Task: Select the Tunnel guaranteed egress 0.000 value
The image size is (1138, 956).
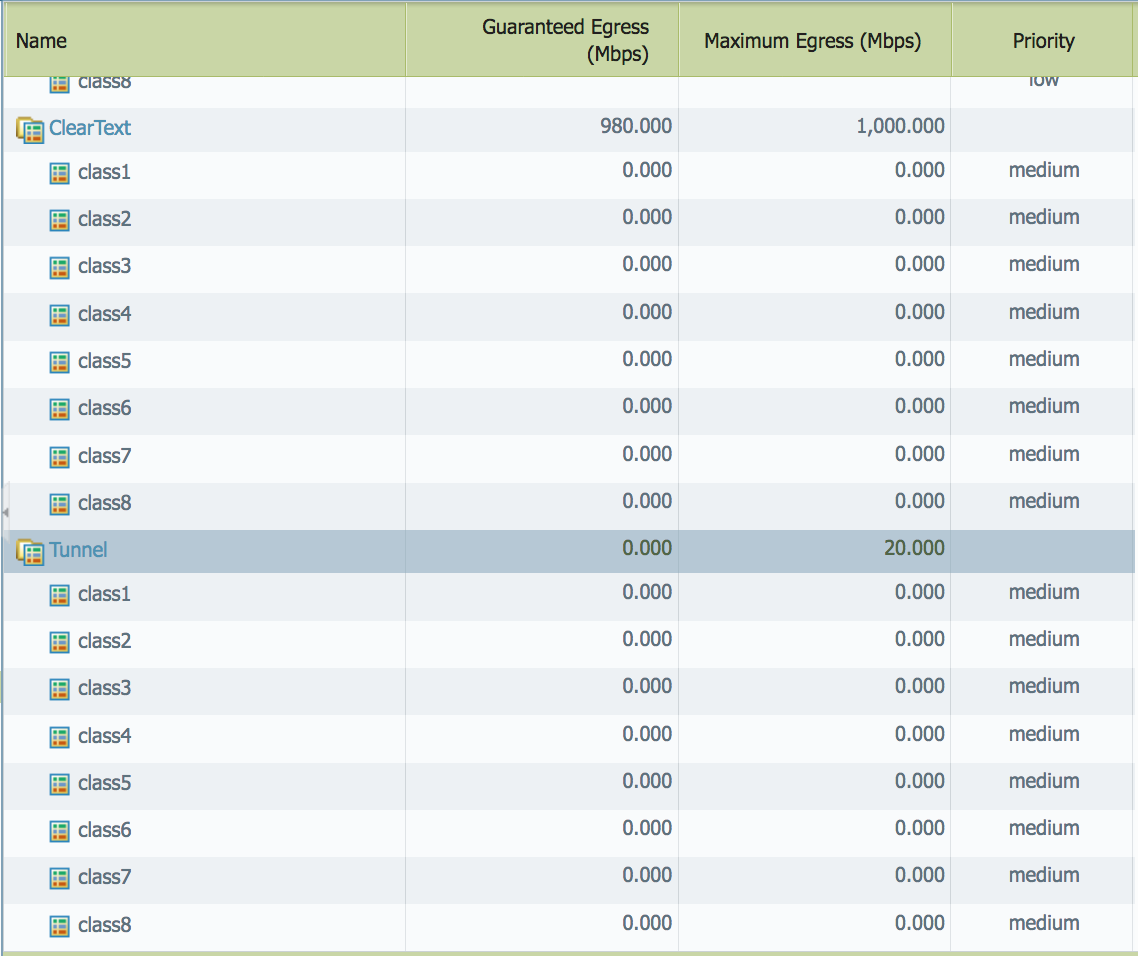Action: (x=647, y=548)
